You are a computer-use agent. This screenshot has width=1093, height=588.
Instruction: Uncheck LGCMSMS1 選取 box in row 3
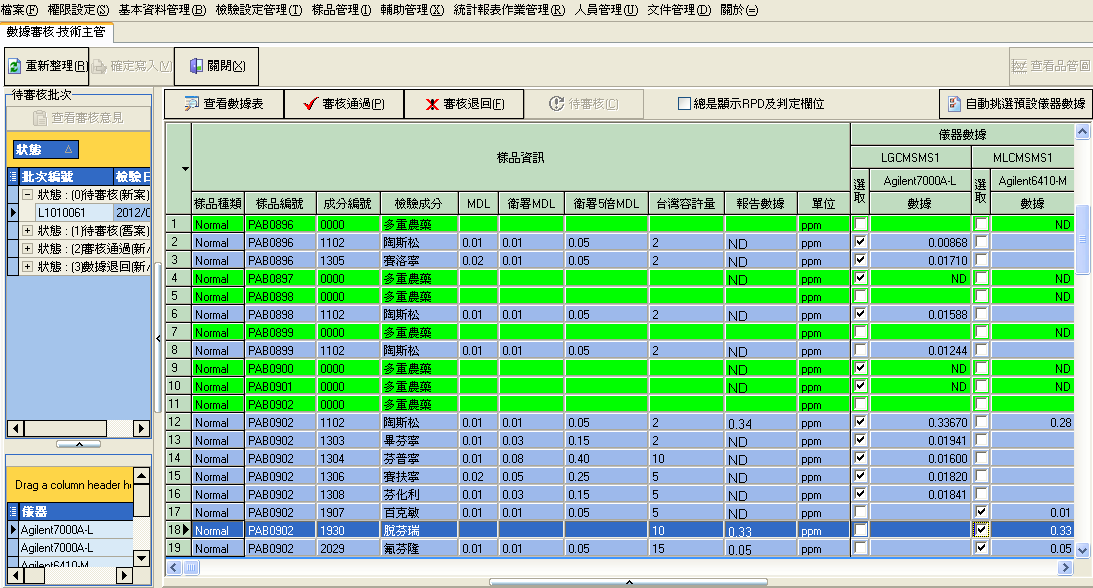(860, 260)
